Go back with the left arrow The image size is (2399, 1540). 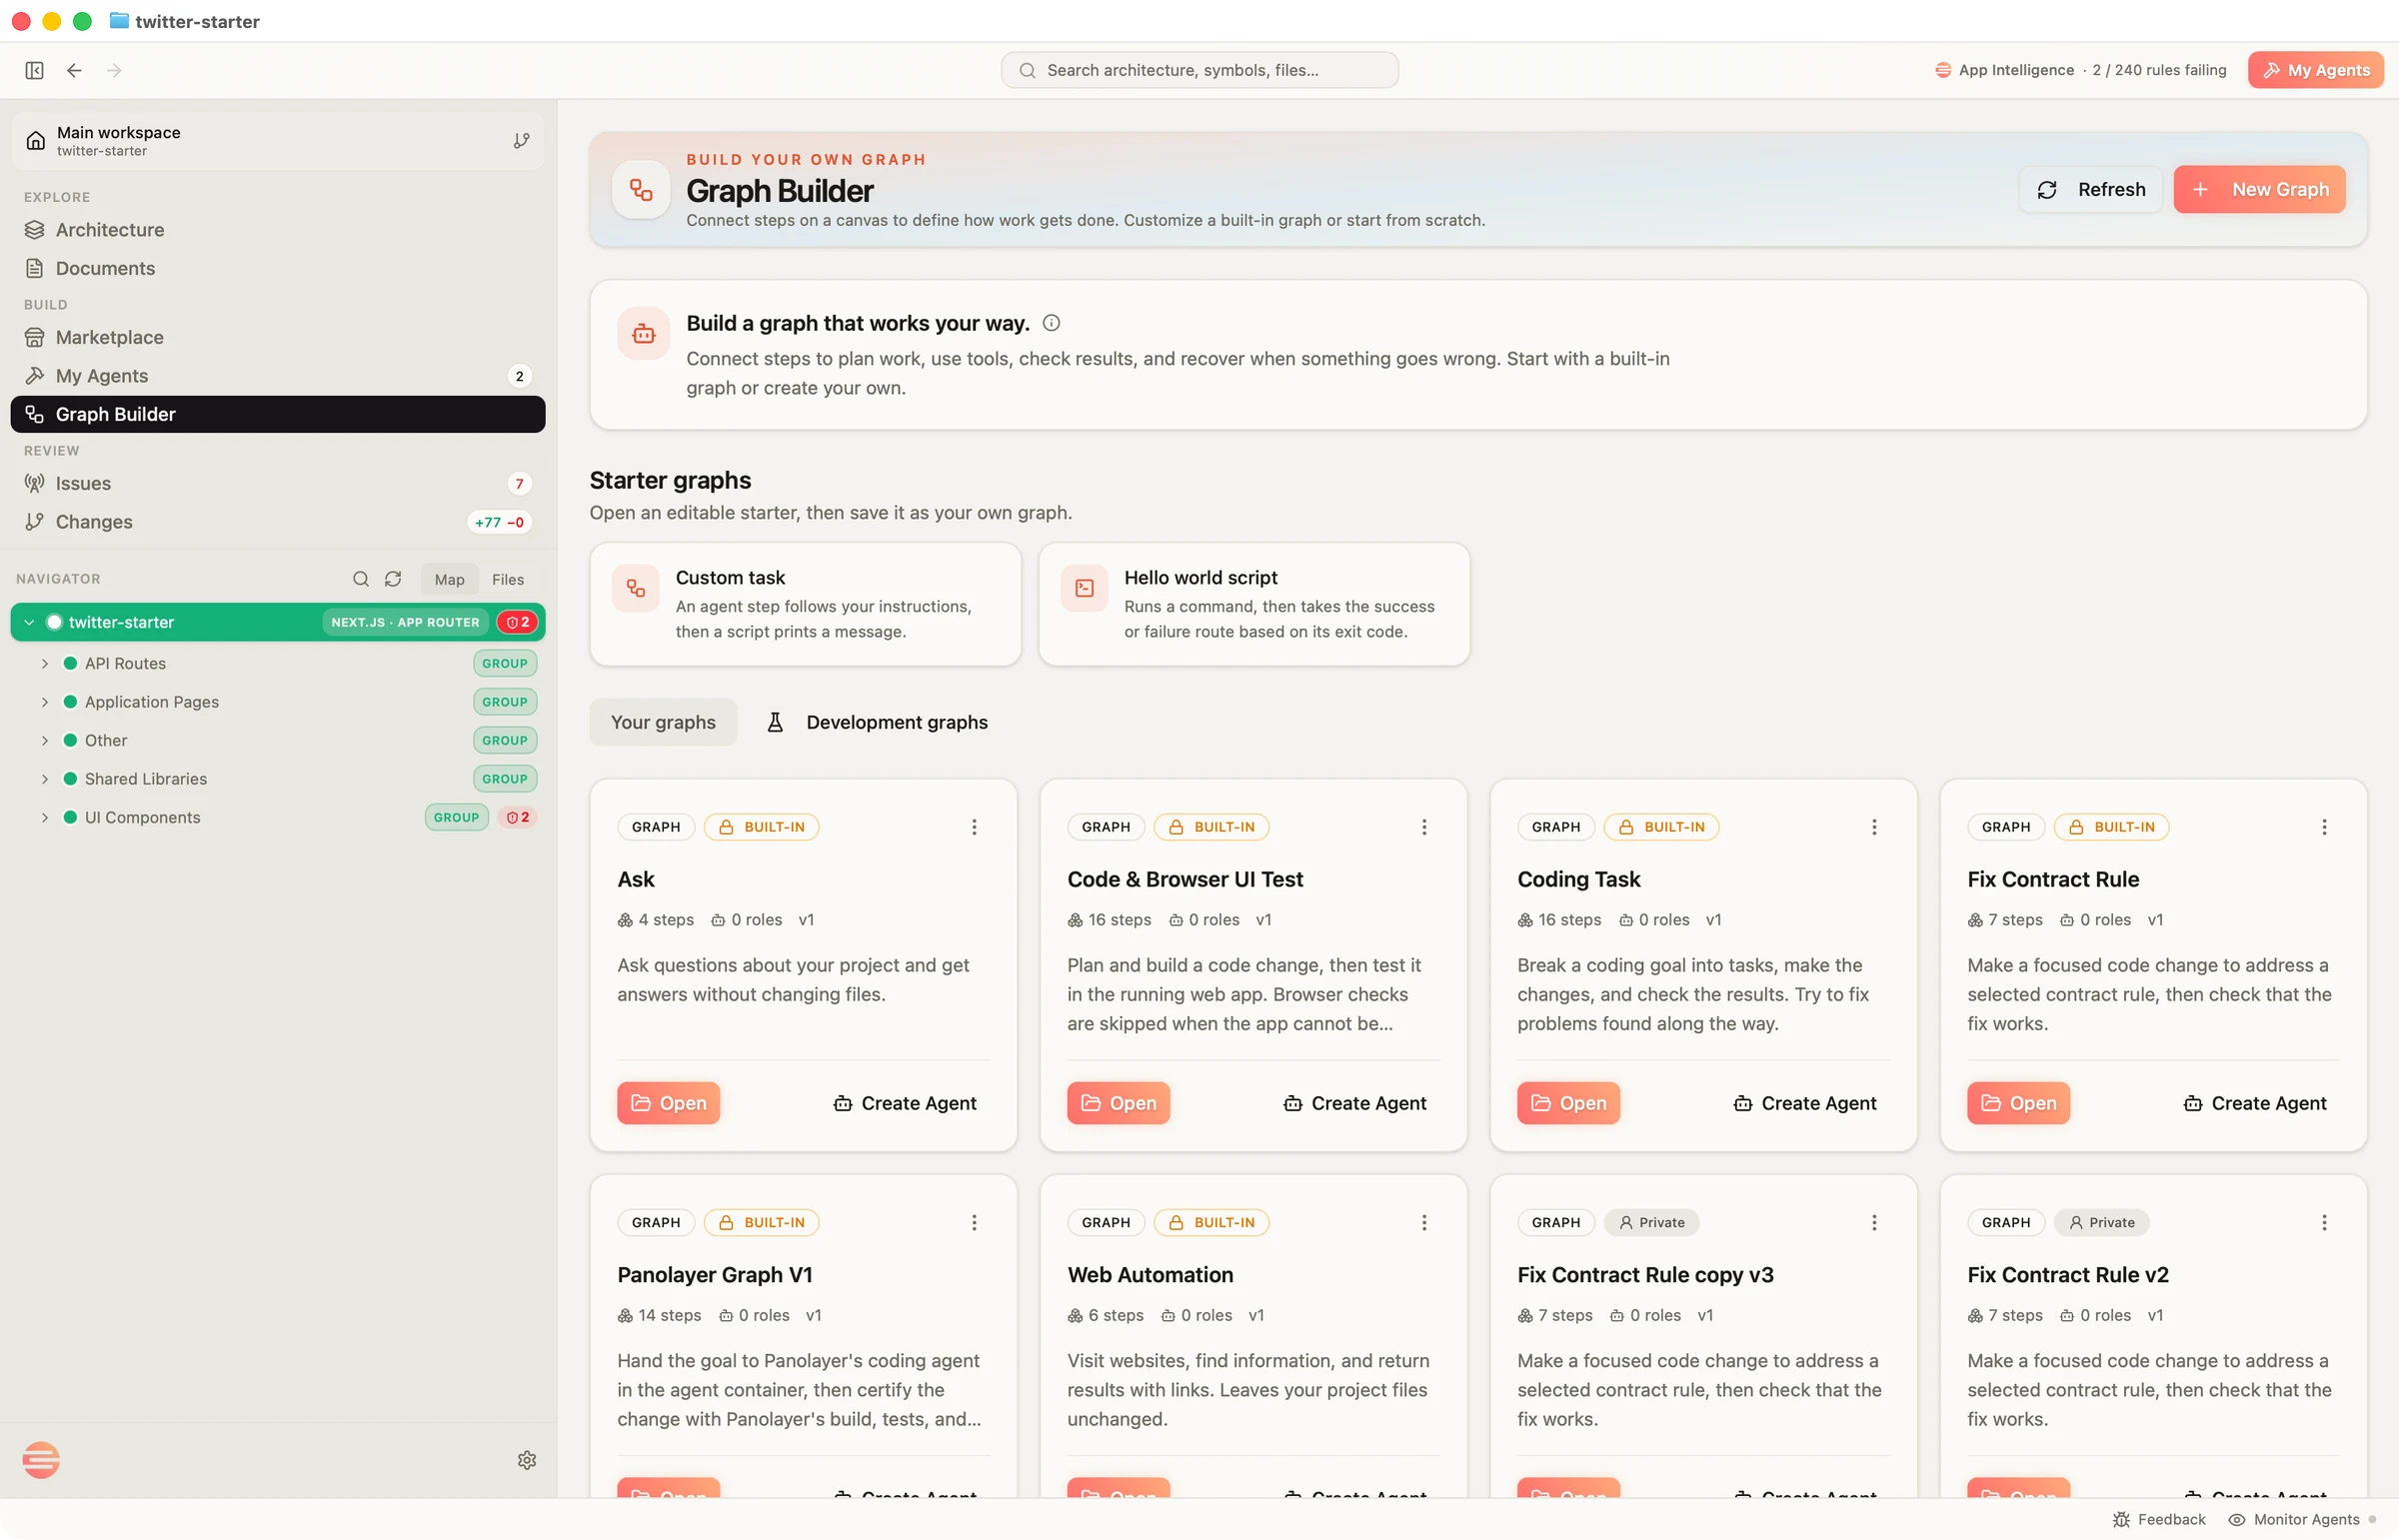(74, 70)
